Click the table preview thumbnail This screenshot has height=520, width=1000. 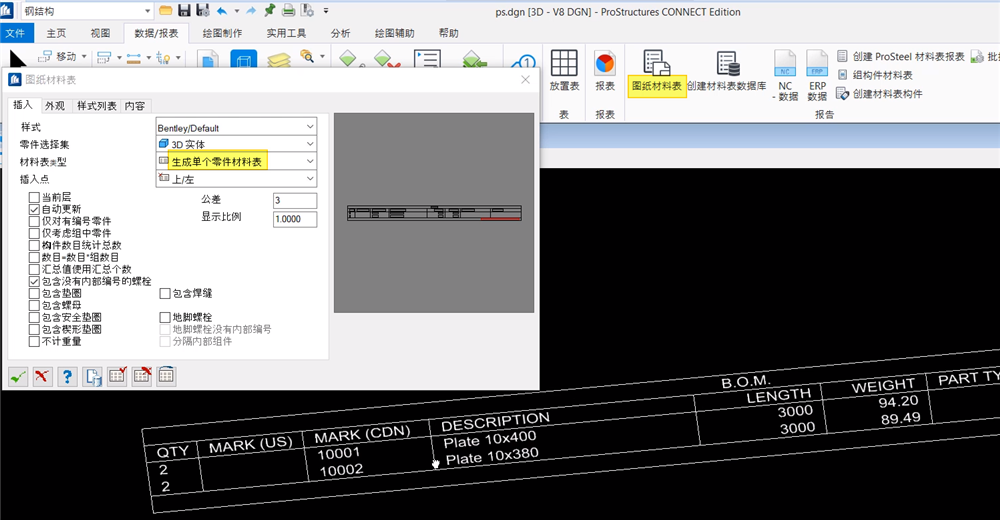point(434,213)
